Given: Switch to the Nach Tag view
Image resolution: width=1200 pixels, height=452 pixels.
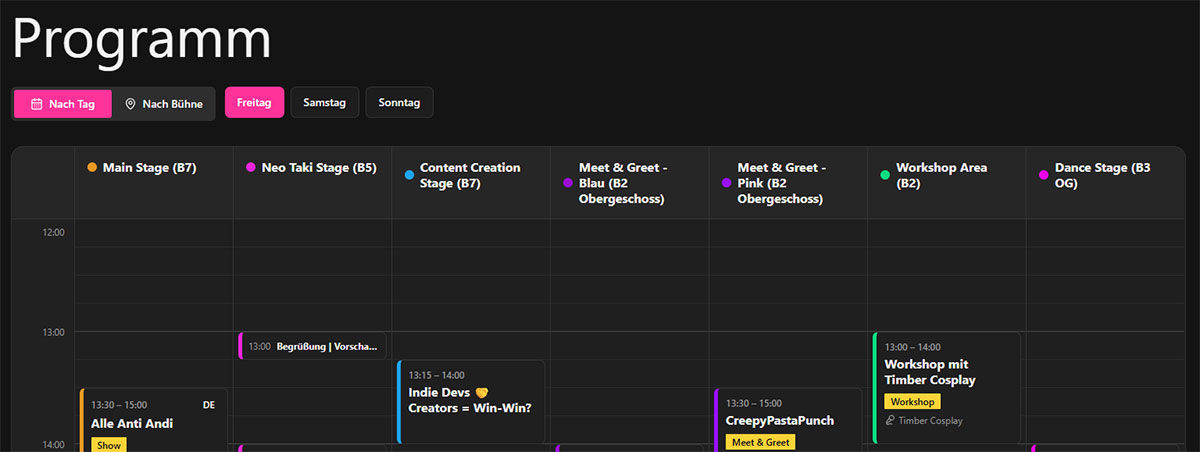Looking at the screenshot, I should tap(62, 104).
